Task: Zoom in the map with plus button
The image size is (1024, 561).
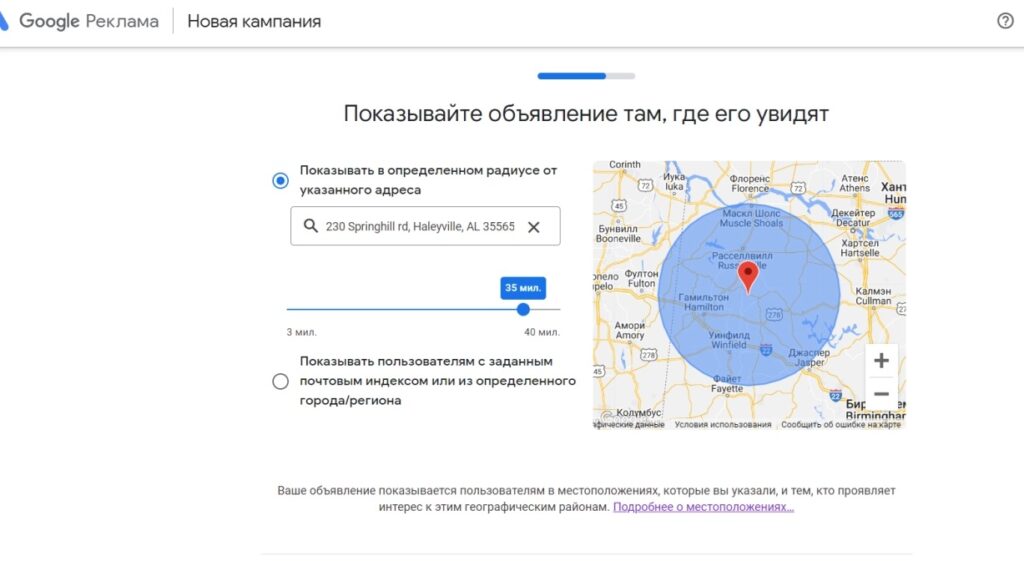Action: coord(881,361)
